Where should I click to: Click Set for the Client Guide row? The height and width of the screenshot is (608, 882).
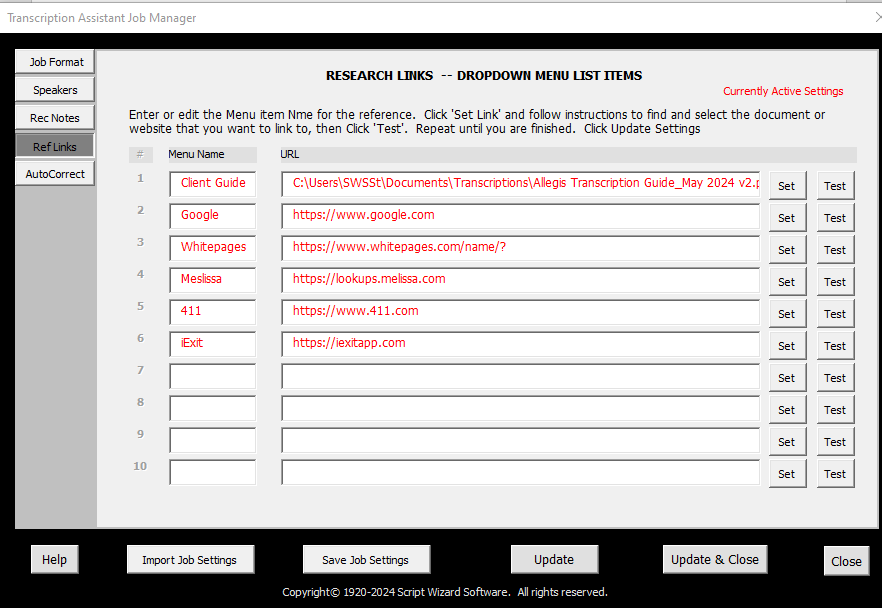coord(787,186)
